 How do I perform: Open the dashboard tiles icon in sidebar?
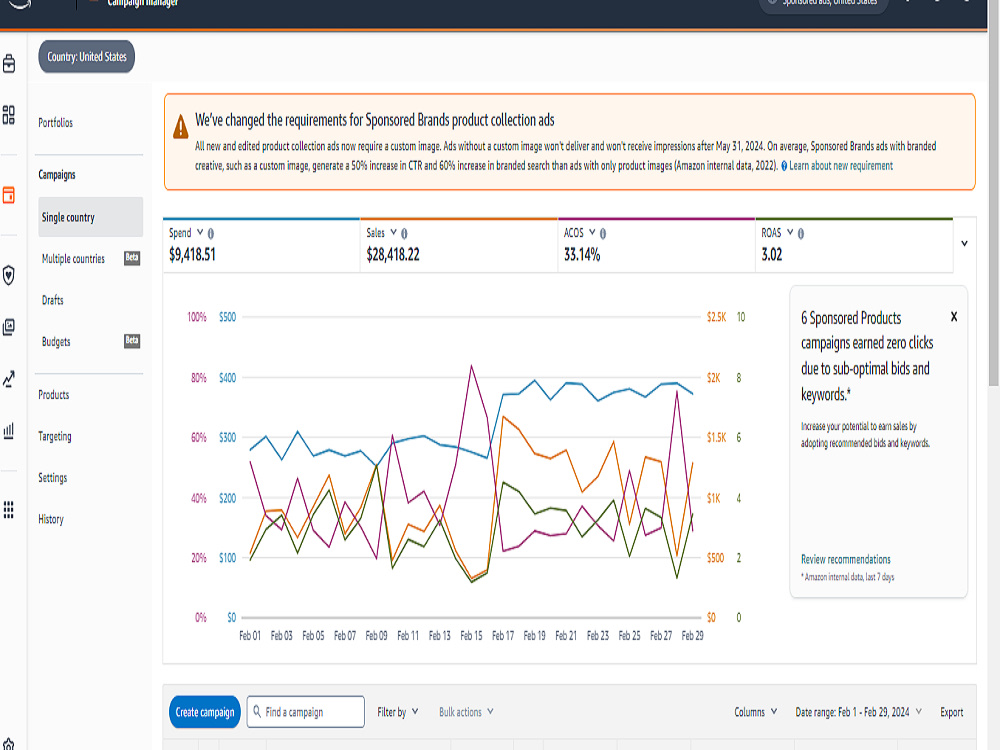click(9, 115)
